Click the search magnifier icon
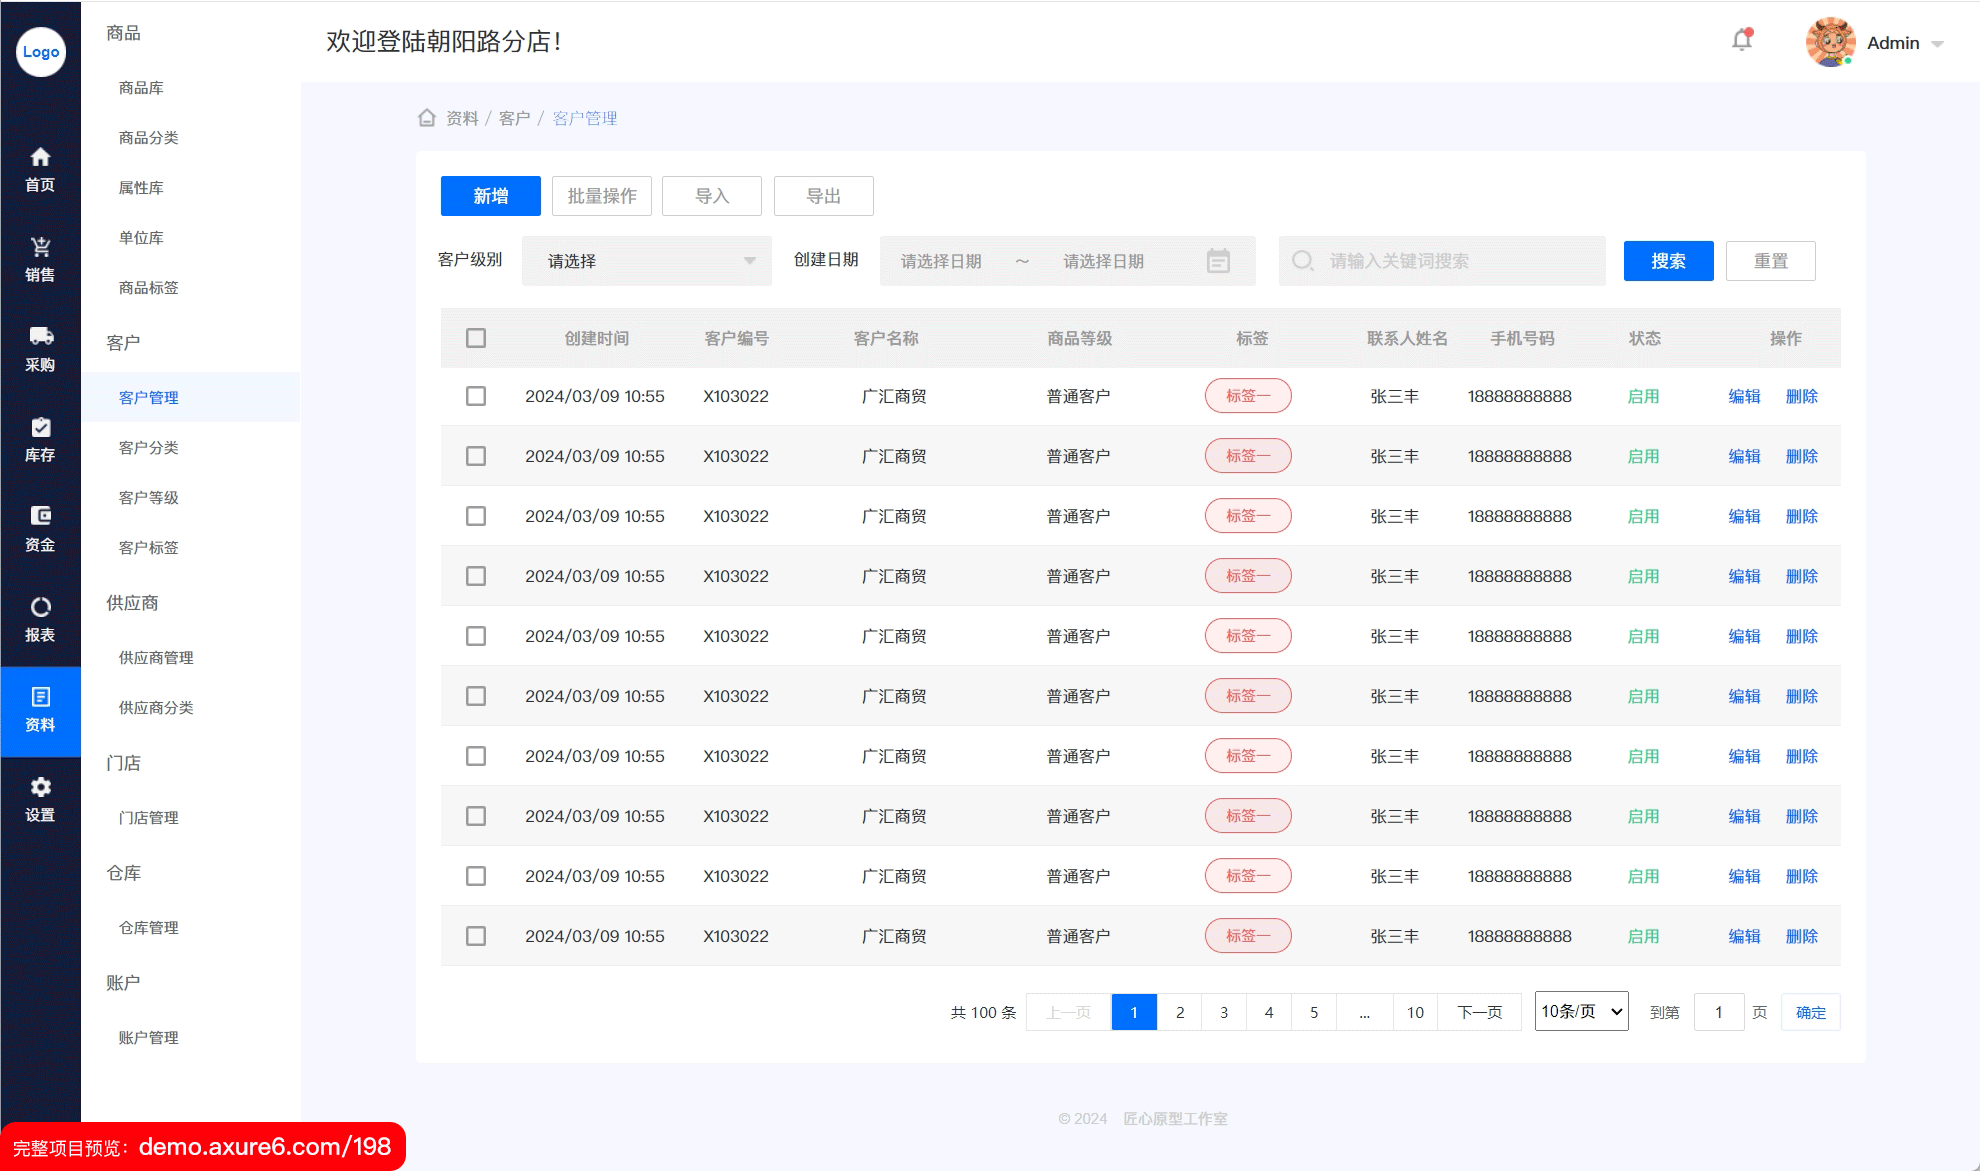Viewport: 1980px width, 1171px height. tap(1303, 261)
